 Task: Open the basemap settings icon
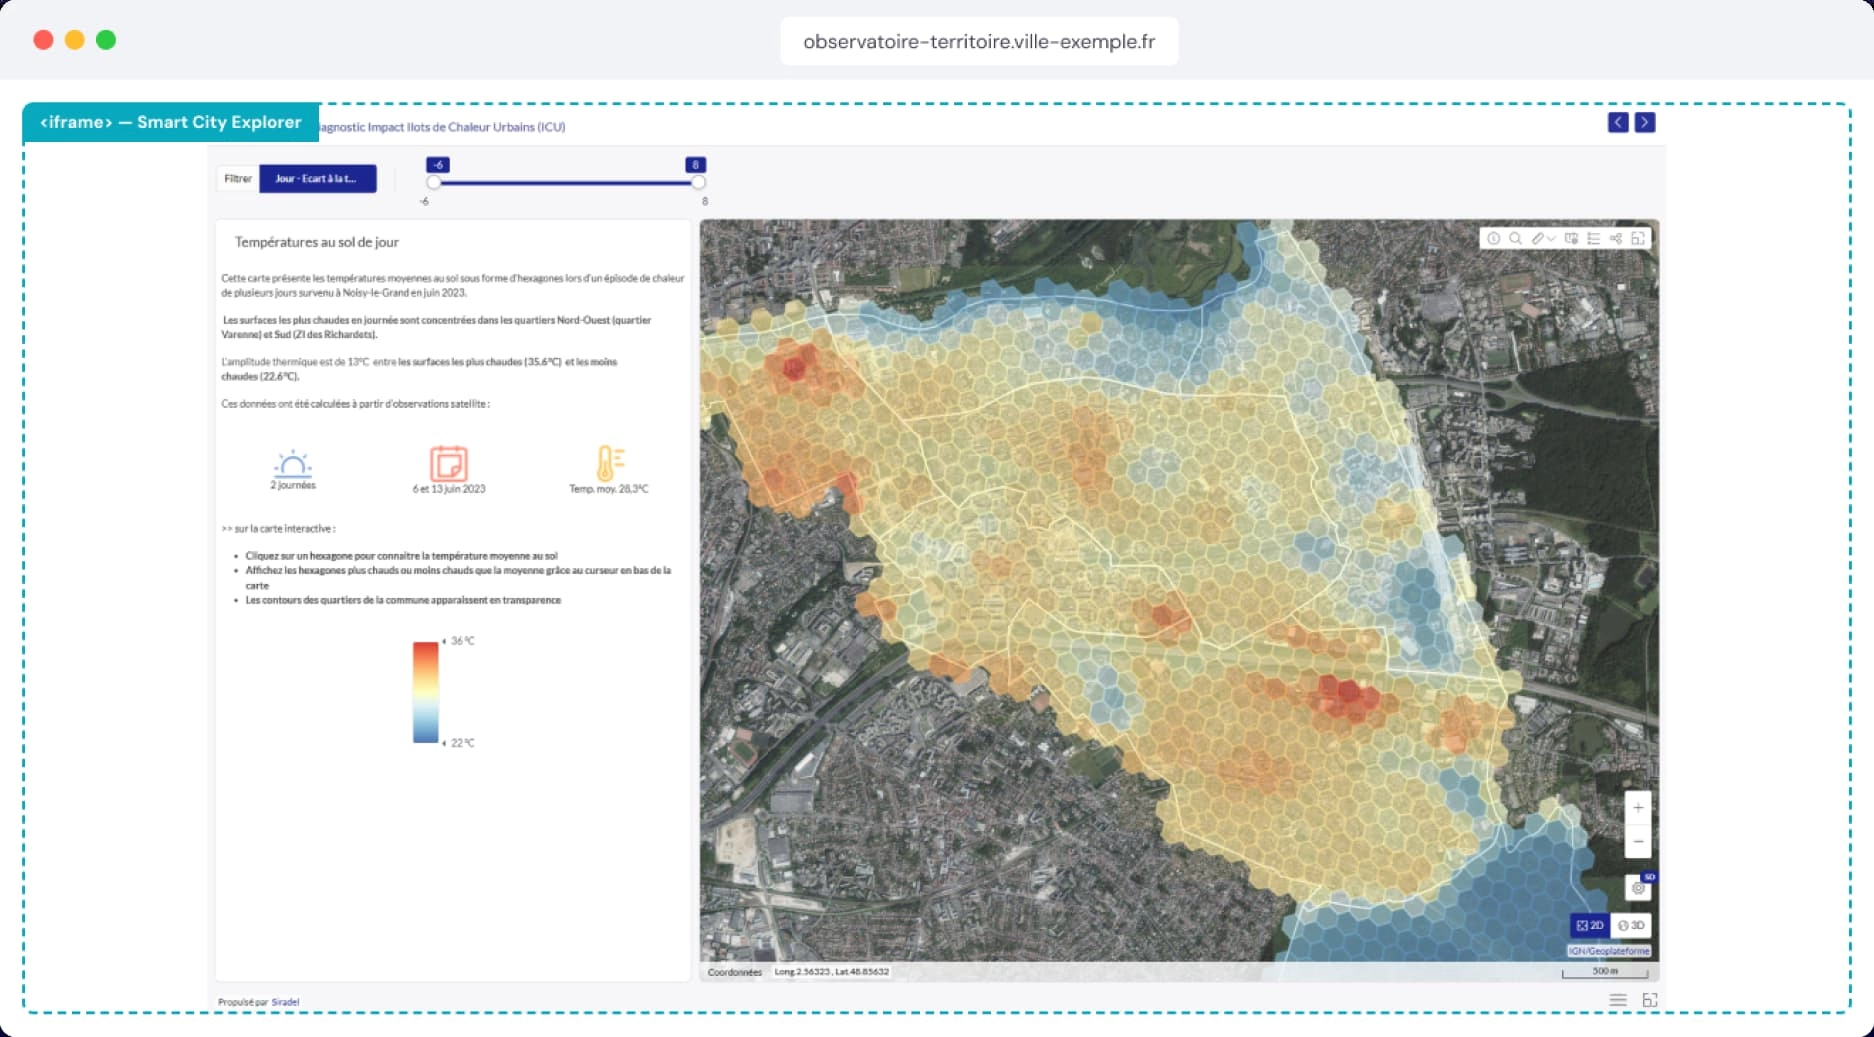(x=1571, y=238)
